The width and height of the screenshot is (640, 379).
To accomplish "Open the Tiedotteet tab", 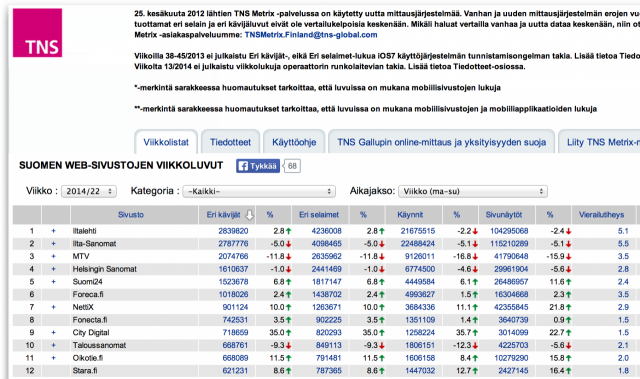I will (x=231, y=142).
